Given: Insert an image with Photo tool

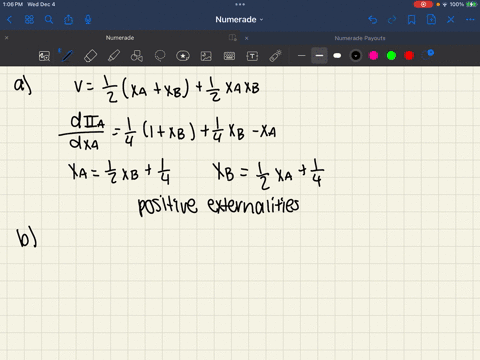Looking at the screenshot, I should click(x=206, y=56).
